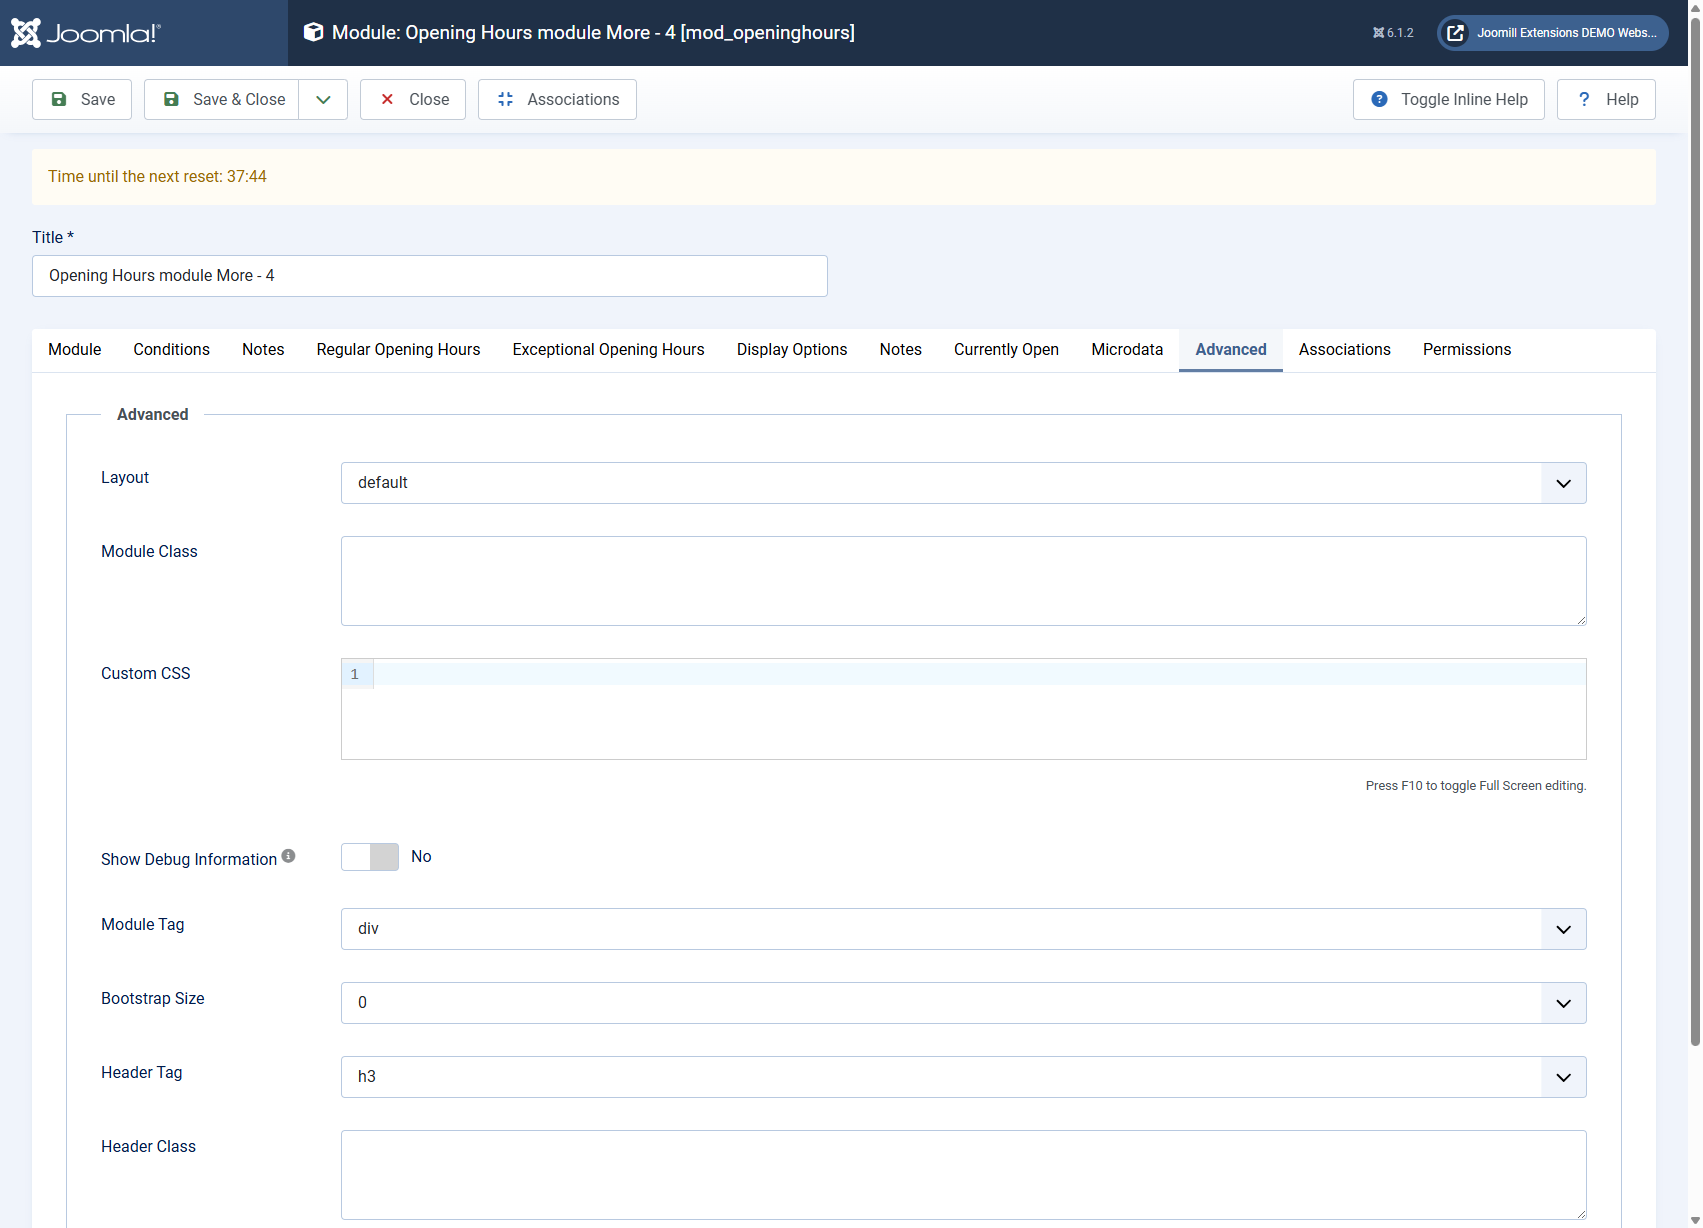The image size is (1703, 1228).
Task: Click the page vertical scrollbar
Action: click(1695, 530)
